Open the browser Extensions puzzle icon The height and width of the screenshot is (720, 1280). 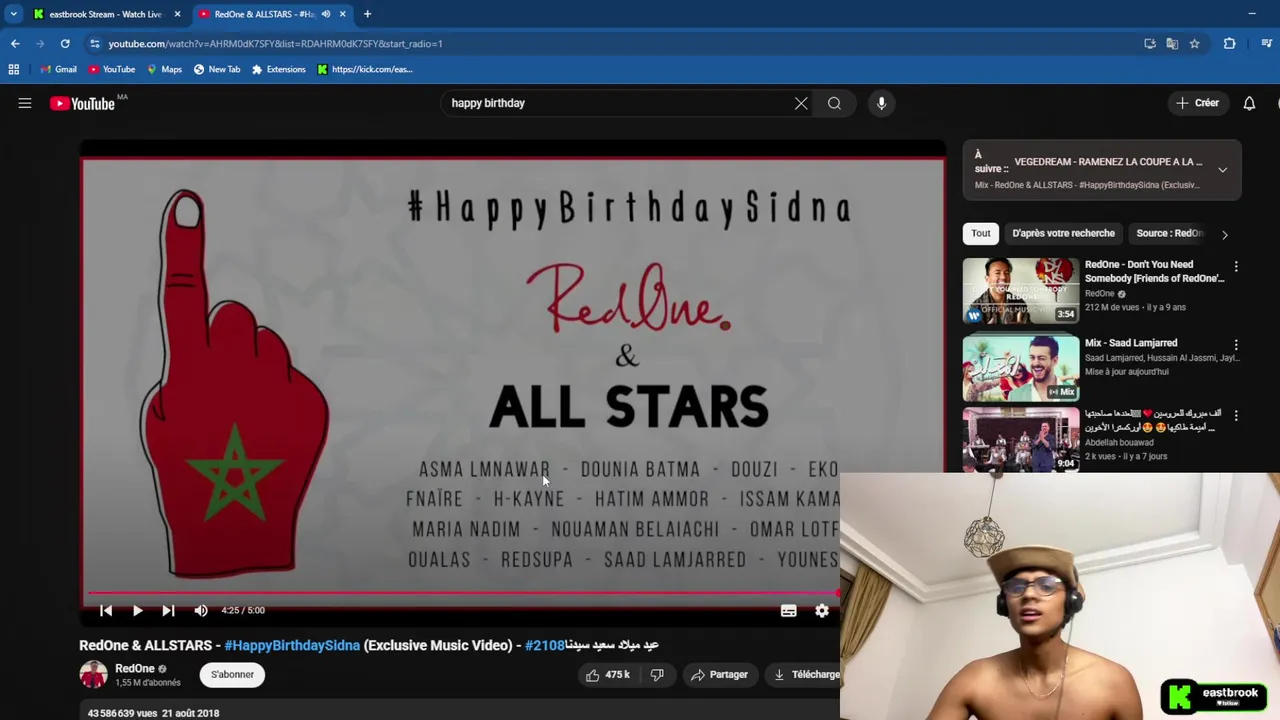[x=1229, y=44]
